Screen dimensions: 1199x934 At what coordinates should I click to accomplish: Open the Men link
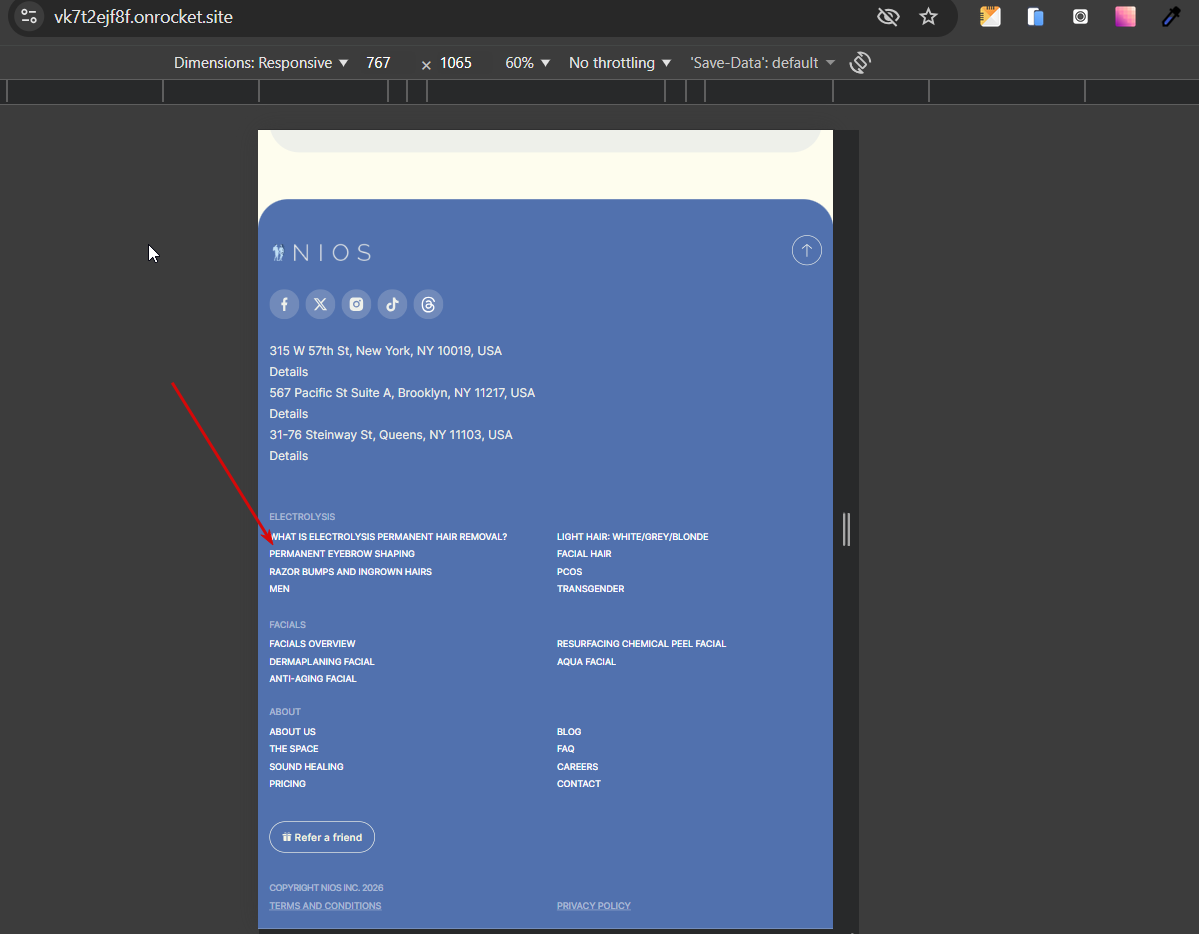tap(279, 589)
